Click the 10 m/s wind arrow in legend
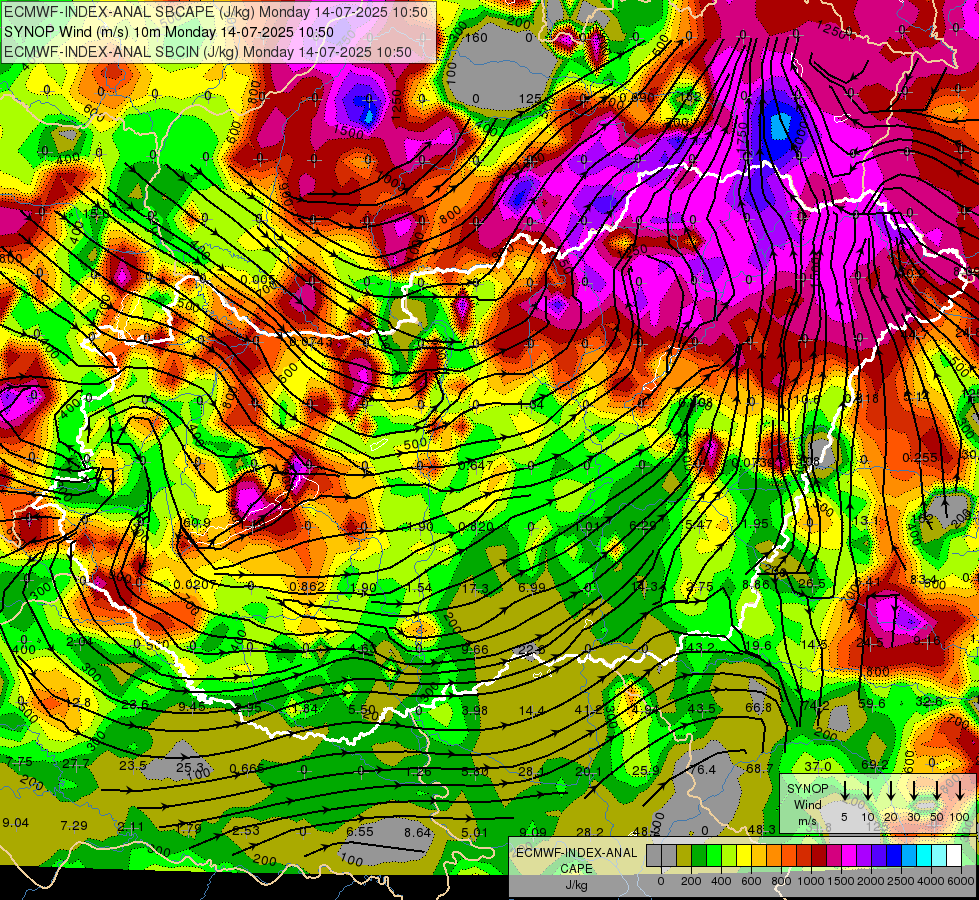 (868, 789)
